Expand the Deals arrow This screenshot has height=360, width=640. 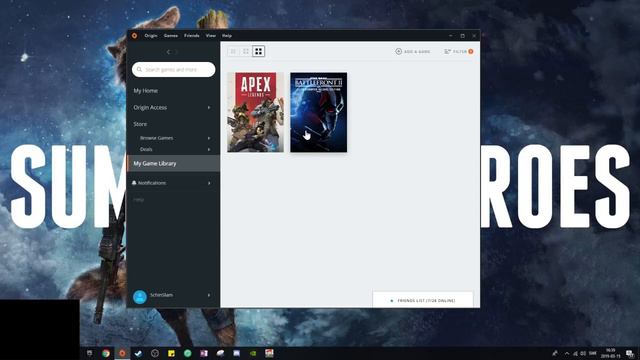(209, 149)
